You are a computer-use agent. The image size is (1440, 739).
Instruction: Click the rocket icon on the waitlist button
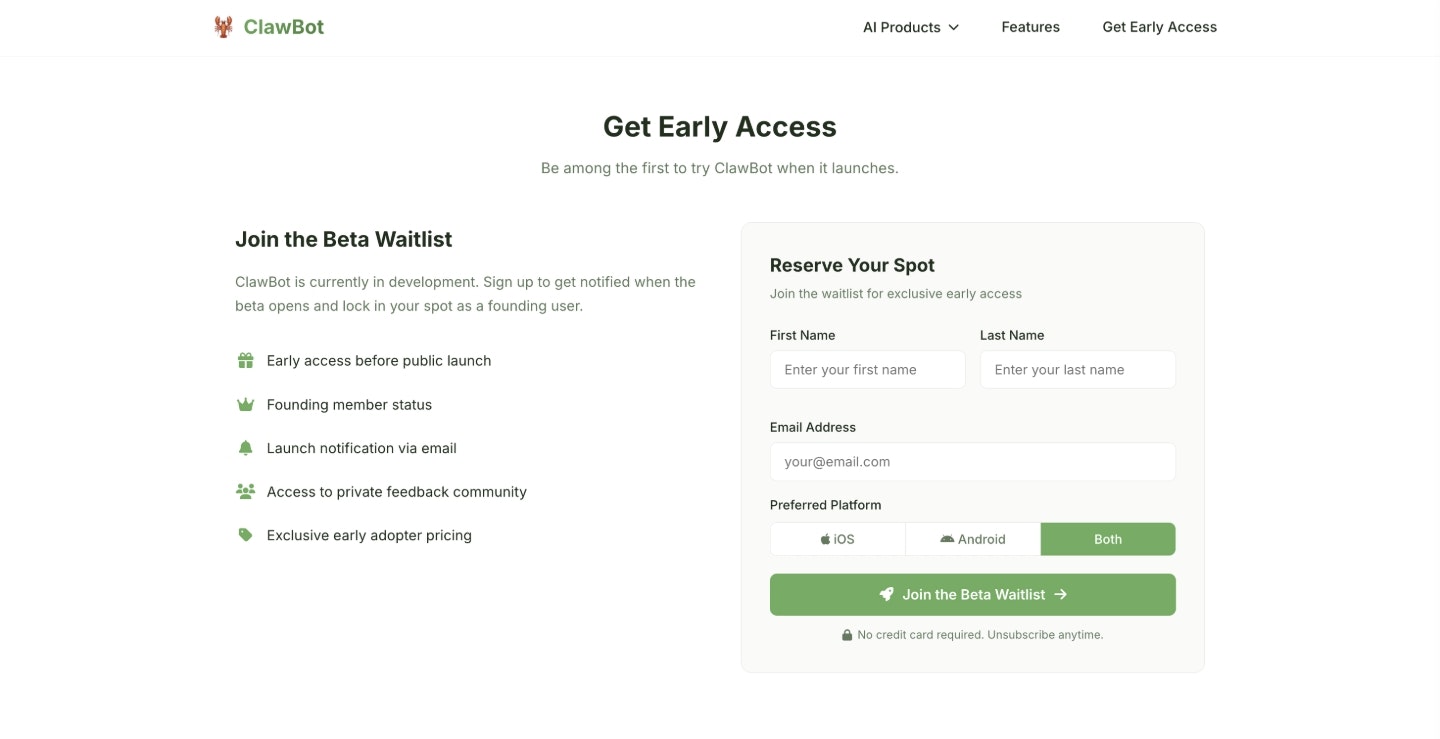tap(886, 594)
